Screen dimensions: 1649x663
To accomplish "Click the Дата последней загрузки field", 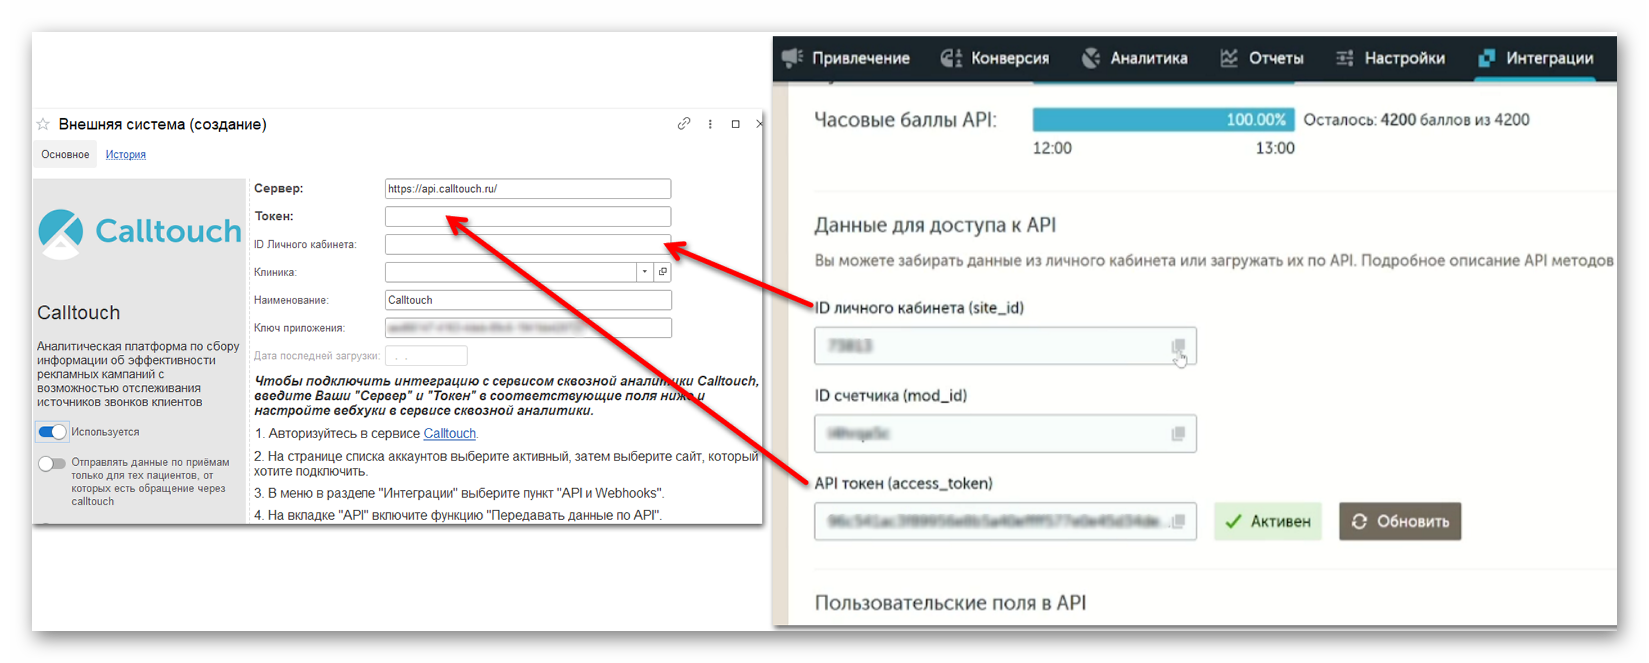I will [x=426, y=356].
